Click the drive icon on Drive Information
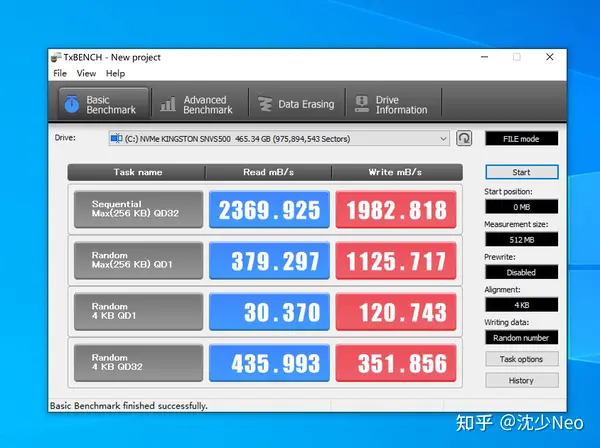Screen dimensions: 600x448 [x=362, y=104]
